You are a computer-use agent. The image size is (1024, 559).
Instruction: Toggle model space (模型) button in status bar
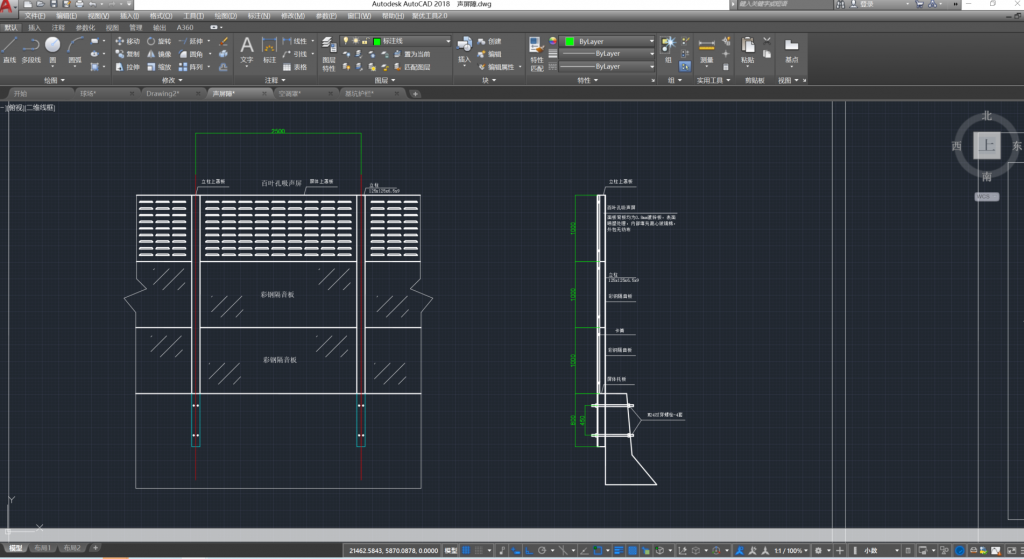(x=451, y=551)
